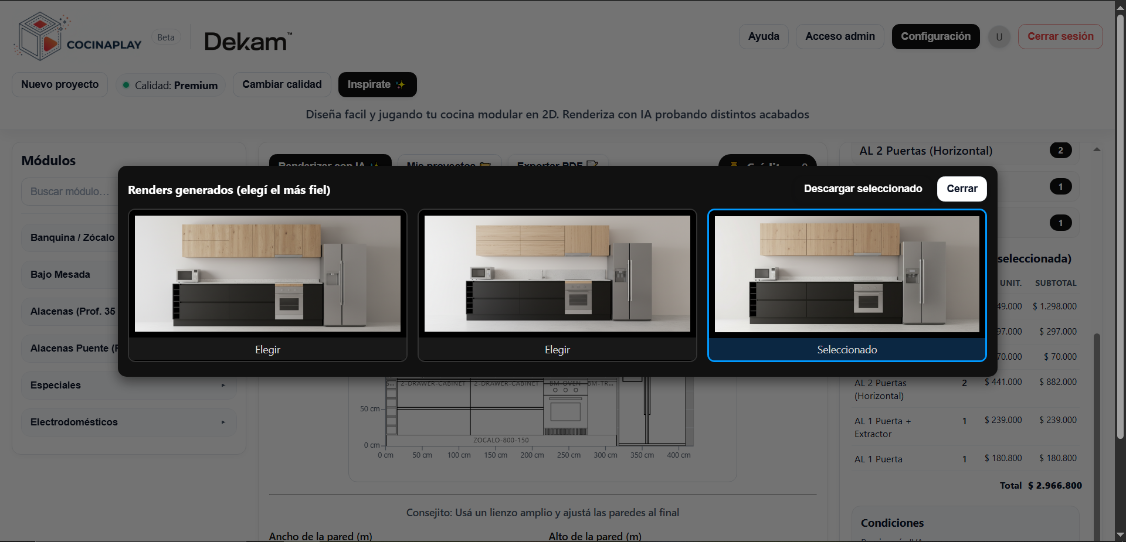Image resolution: width=1126 pixels, height=542 pixels.
Task: Select the first render's Elegir option
Action: pos(268,350)
